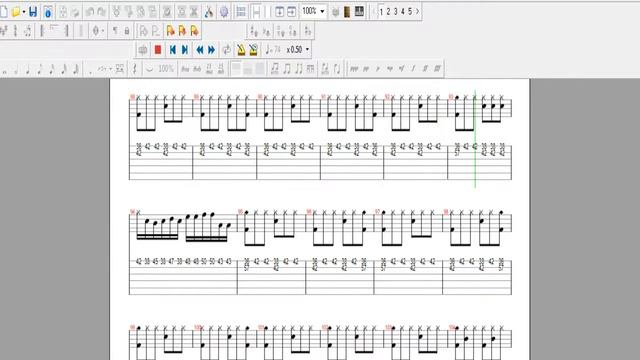Viewport: 640px width, 360px height.
Task: Click the next page chevron after 5
Action: [417, 11]
